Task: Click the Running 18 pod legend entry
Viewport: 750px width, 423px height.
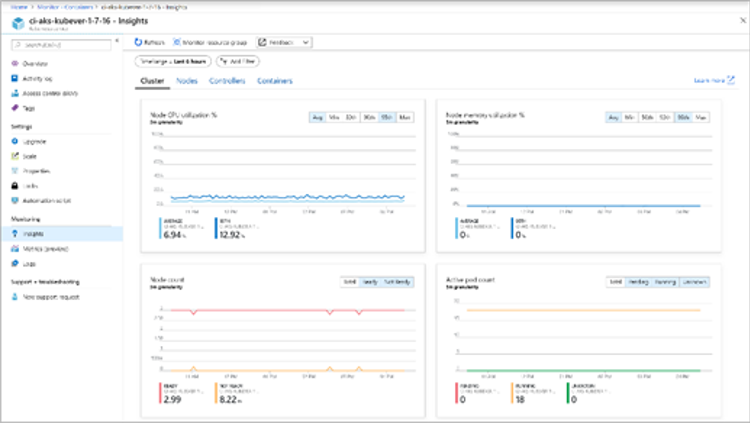Action: (x=534, y=393)
